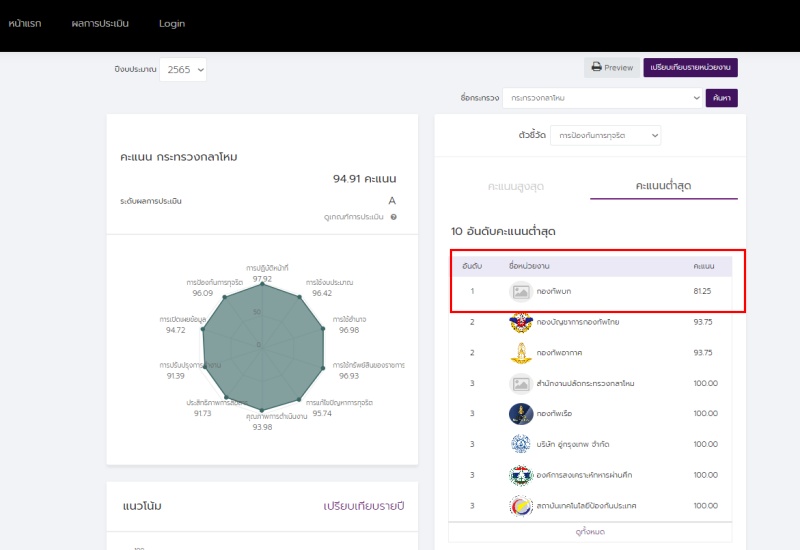Expand the ชื่อกระทรวง ministry dropdown

(602, 98)
